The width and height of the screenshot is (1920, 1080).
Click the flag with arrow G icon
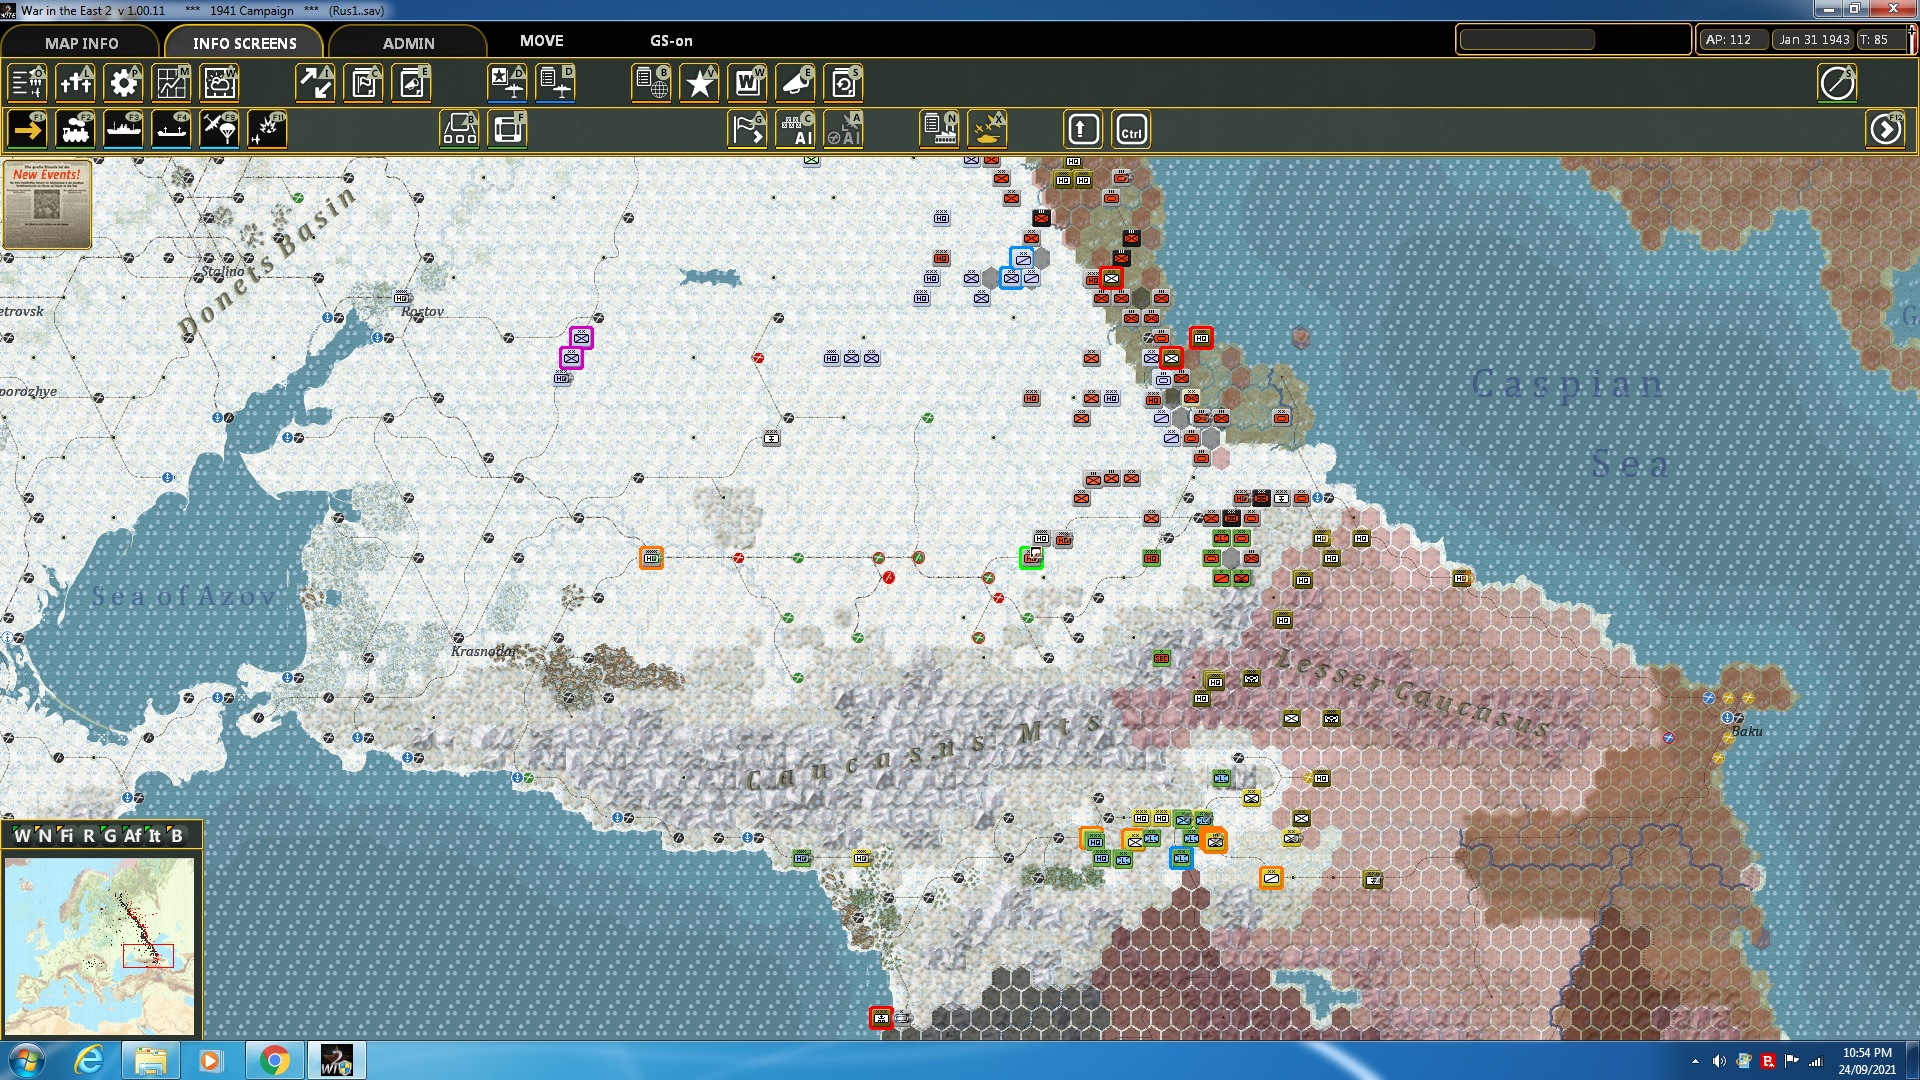click(x=748, y=130)
